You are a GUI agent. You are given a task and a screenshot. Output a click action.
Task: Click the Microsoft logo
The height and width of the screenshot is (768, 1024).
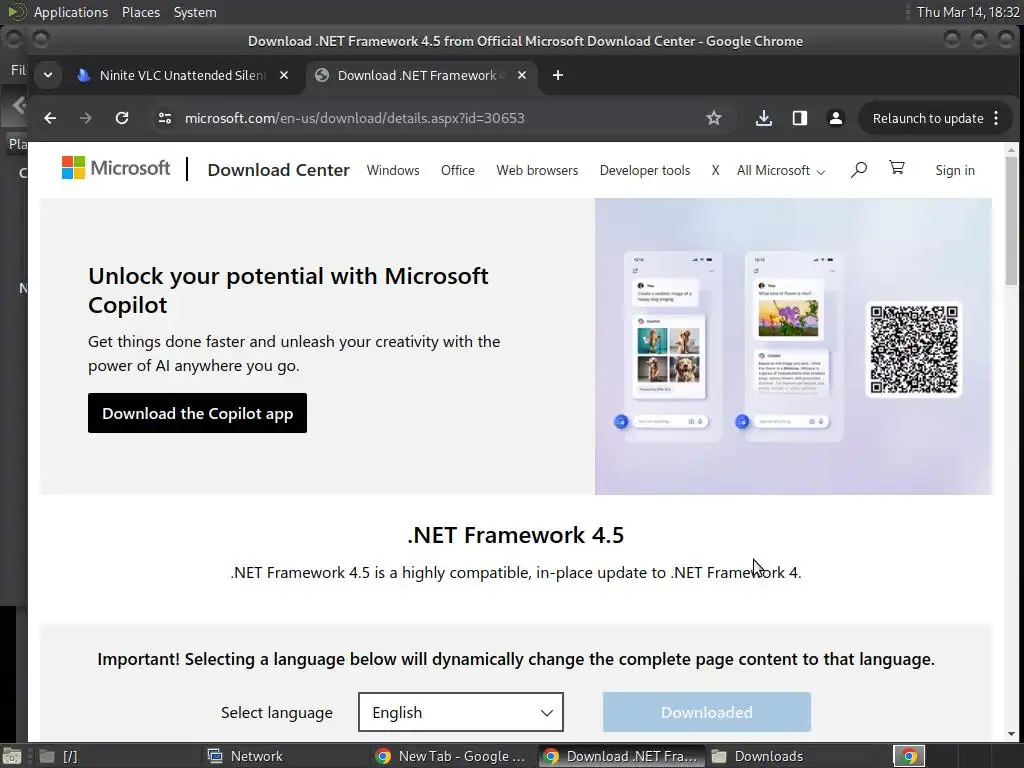click(116, 168)
